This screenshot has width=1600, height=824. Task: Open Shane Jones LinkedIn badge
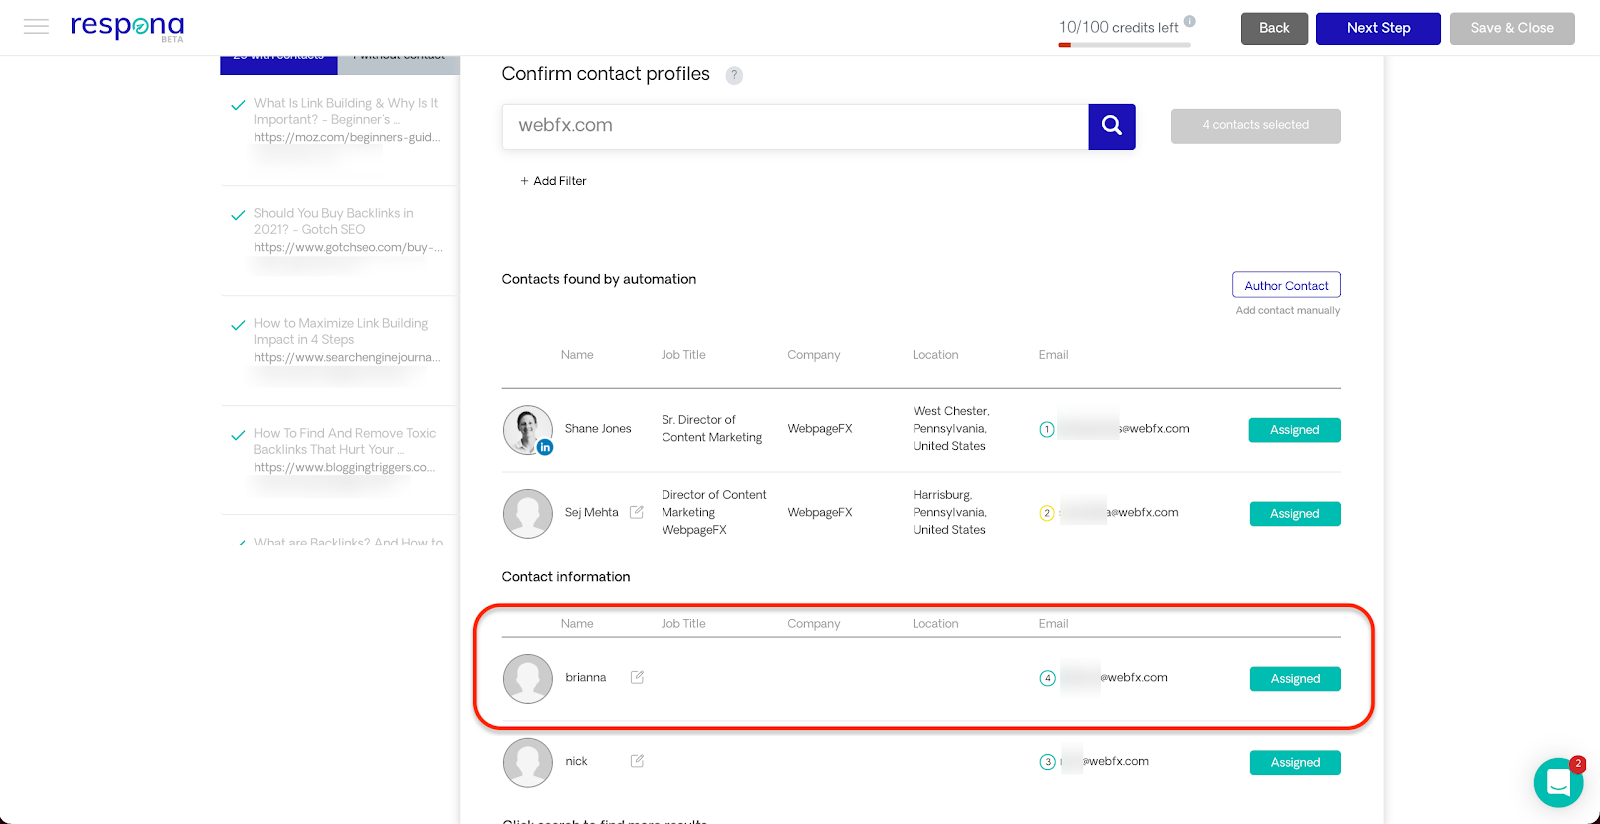click(x=545, y=447)
